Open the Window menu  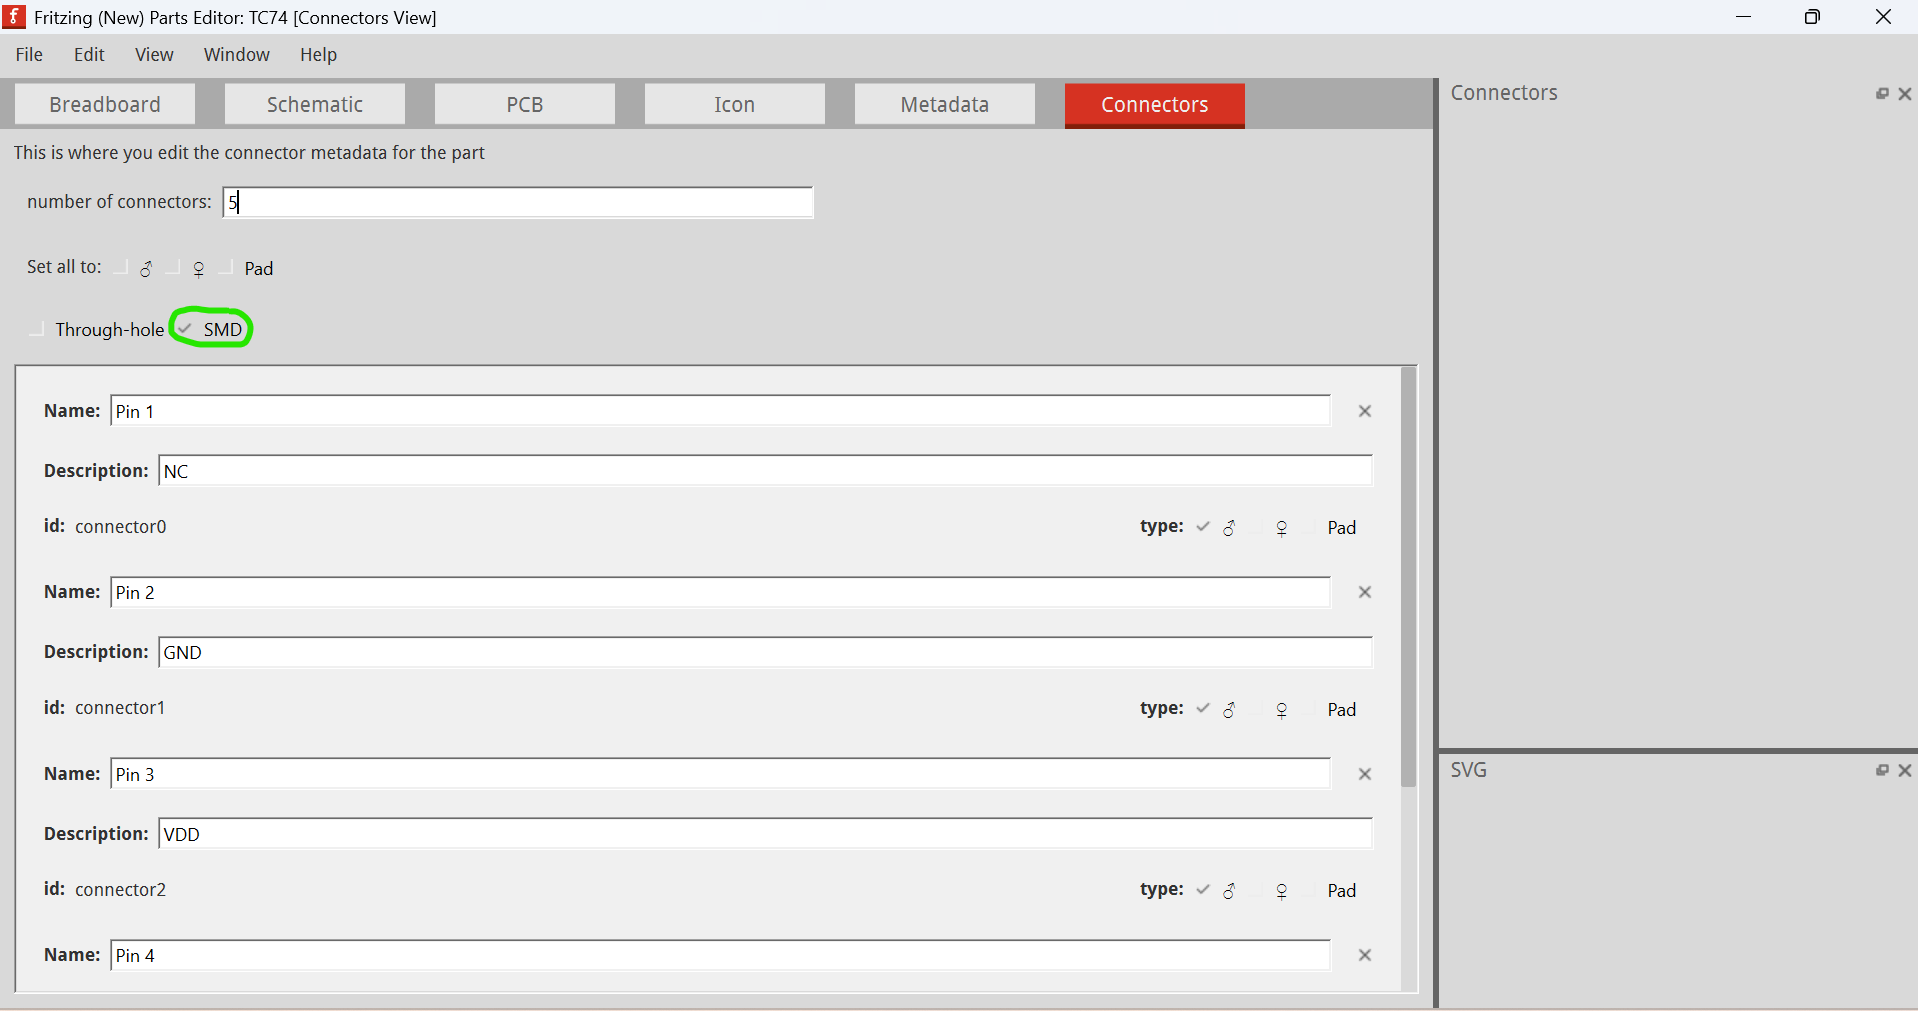[236, 55]
